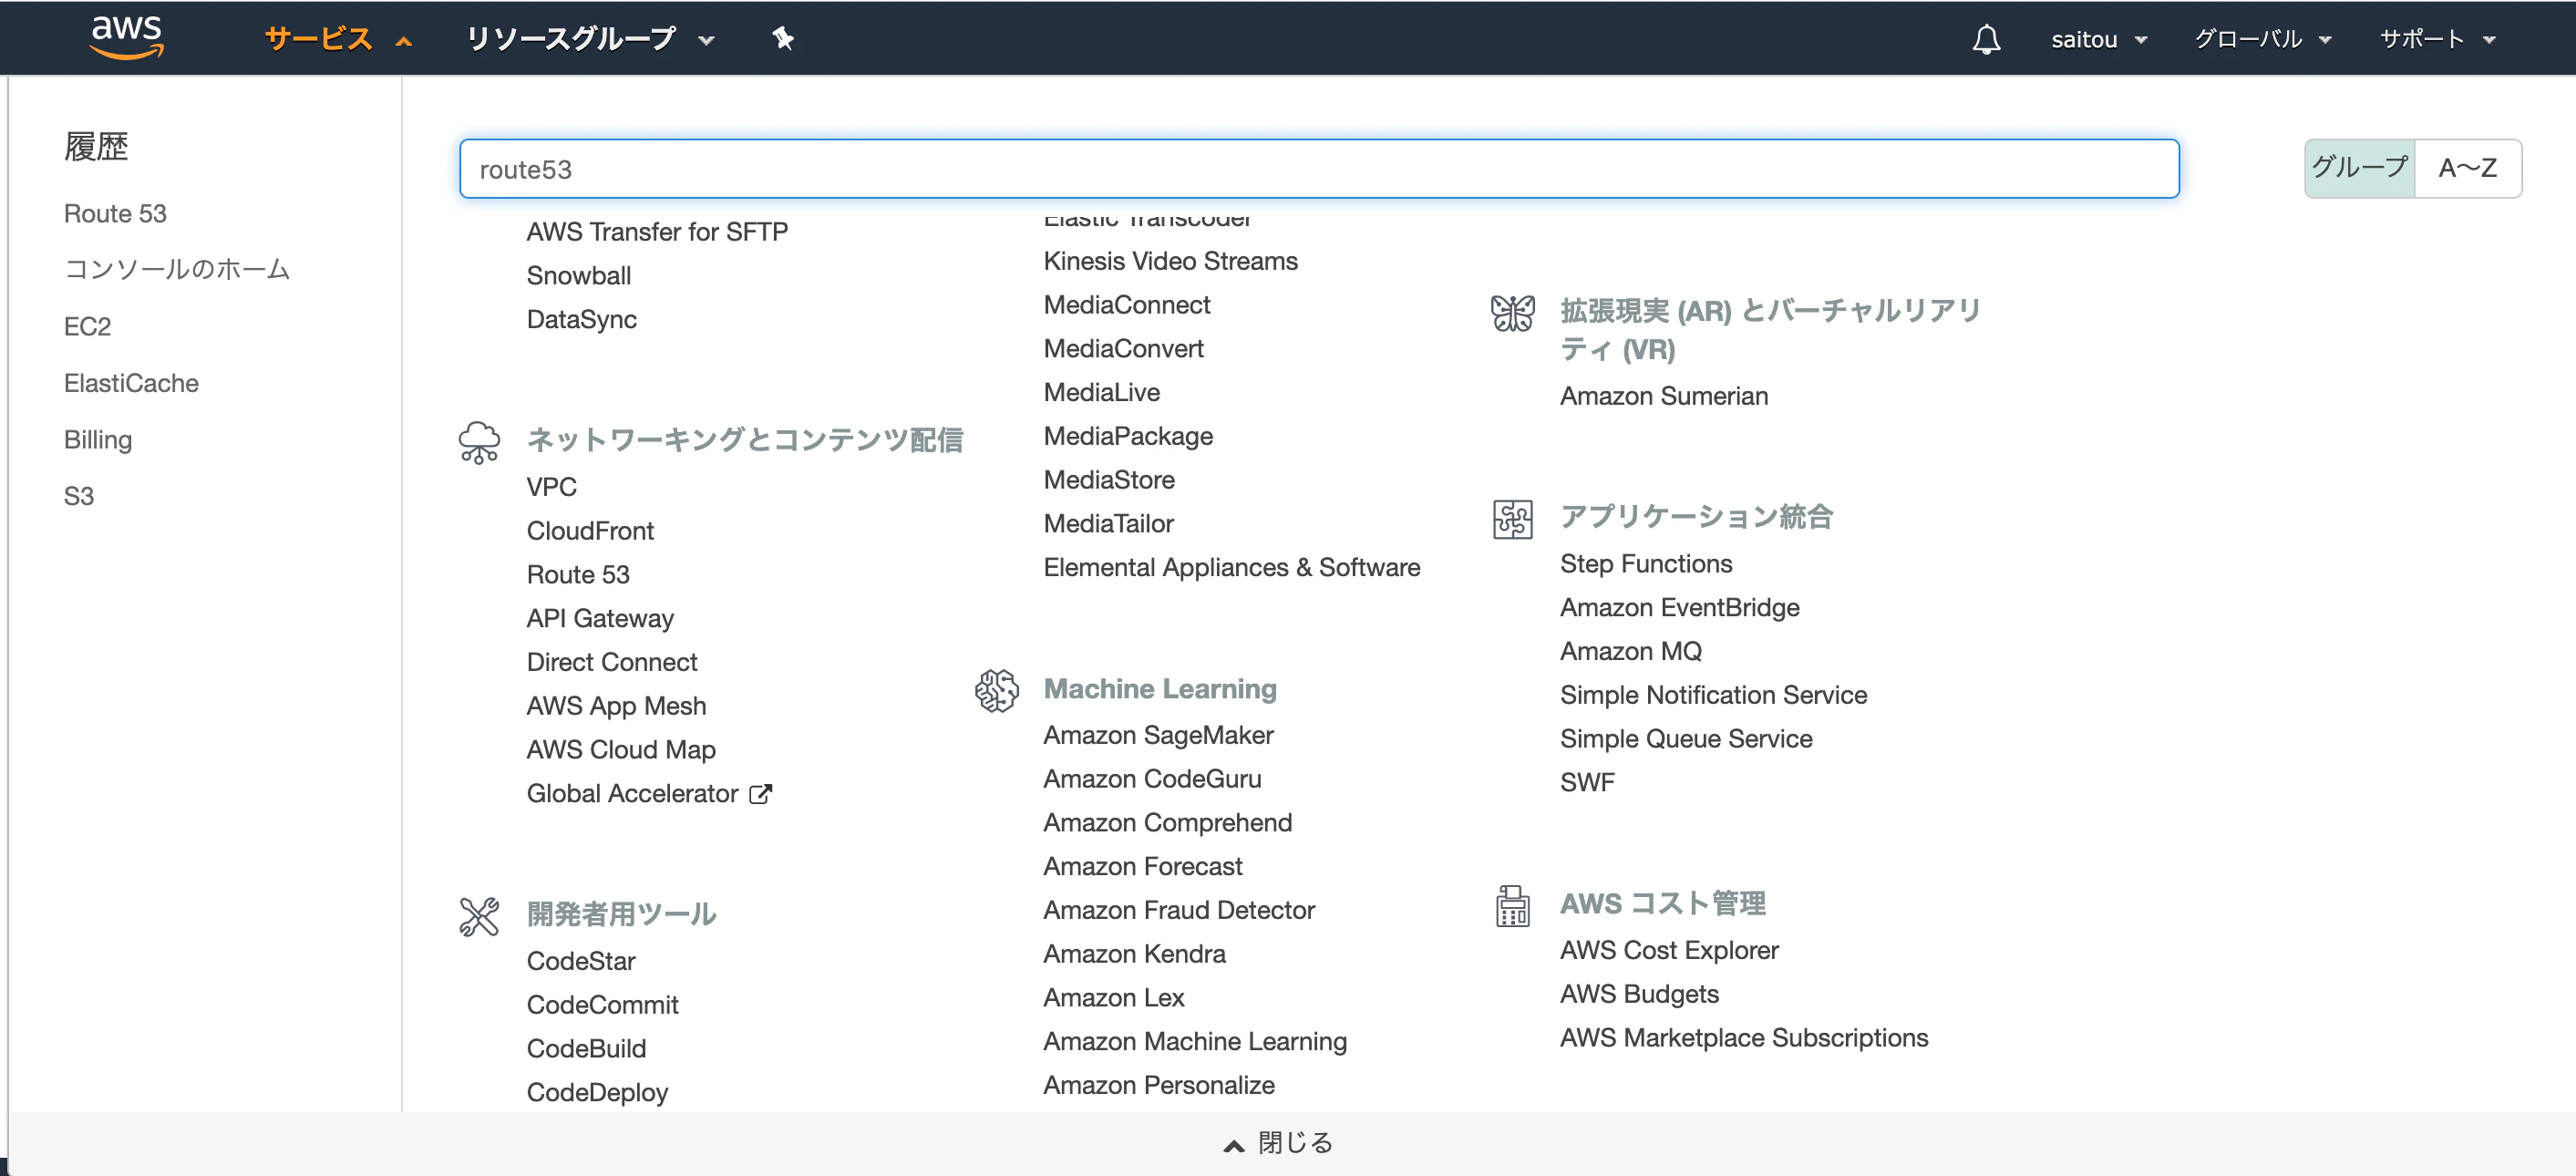Open the DataSync service
Image resolution: width=2576 pixels, height=1176 pixels.
coord(582,320)
